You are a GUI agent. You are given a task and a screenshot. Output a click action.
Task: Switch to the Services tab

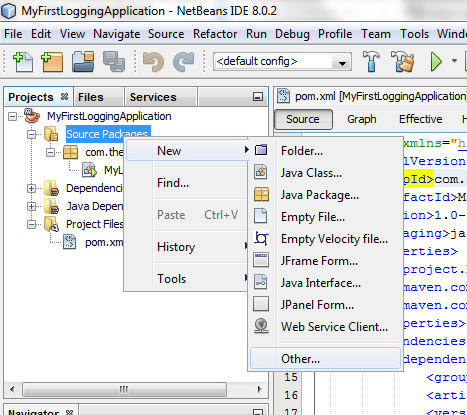tap(153, 97)
